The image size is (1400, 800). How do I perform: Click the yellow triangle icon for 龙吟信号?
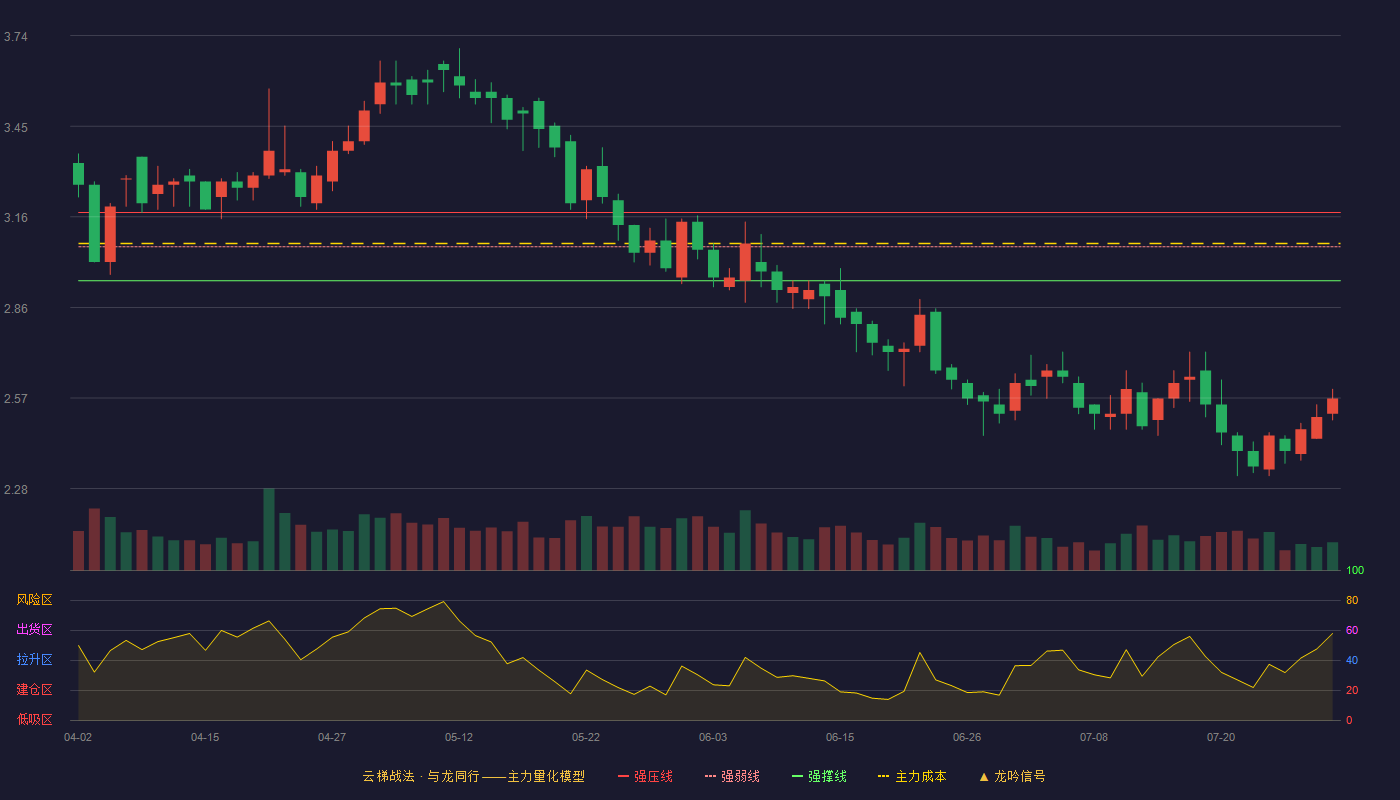click(984, 776)
